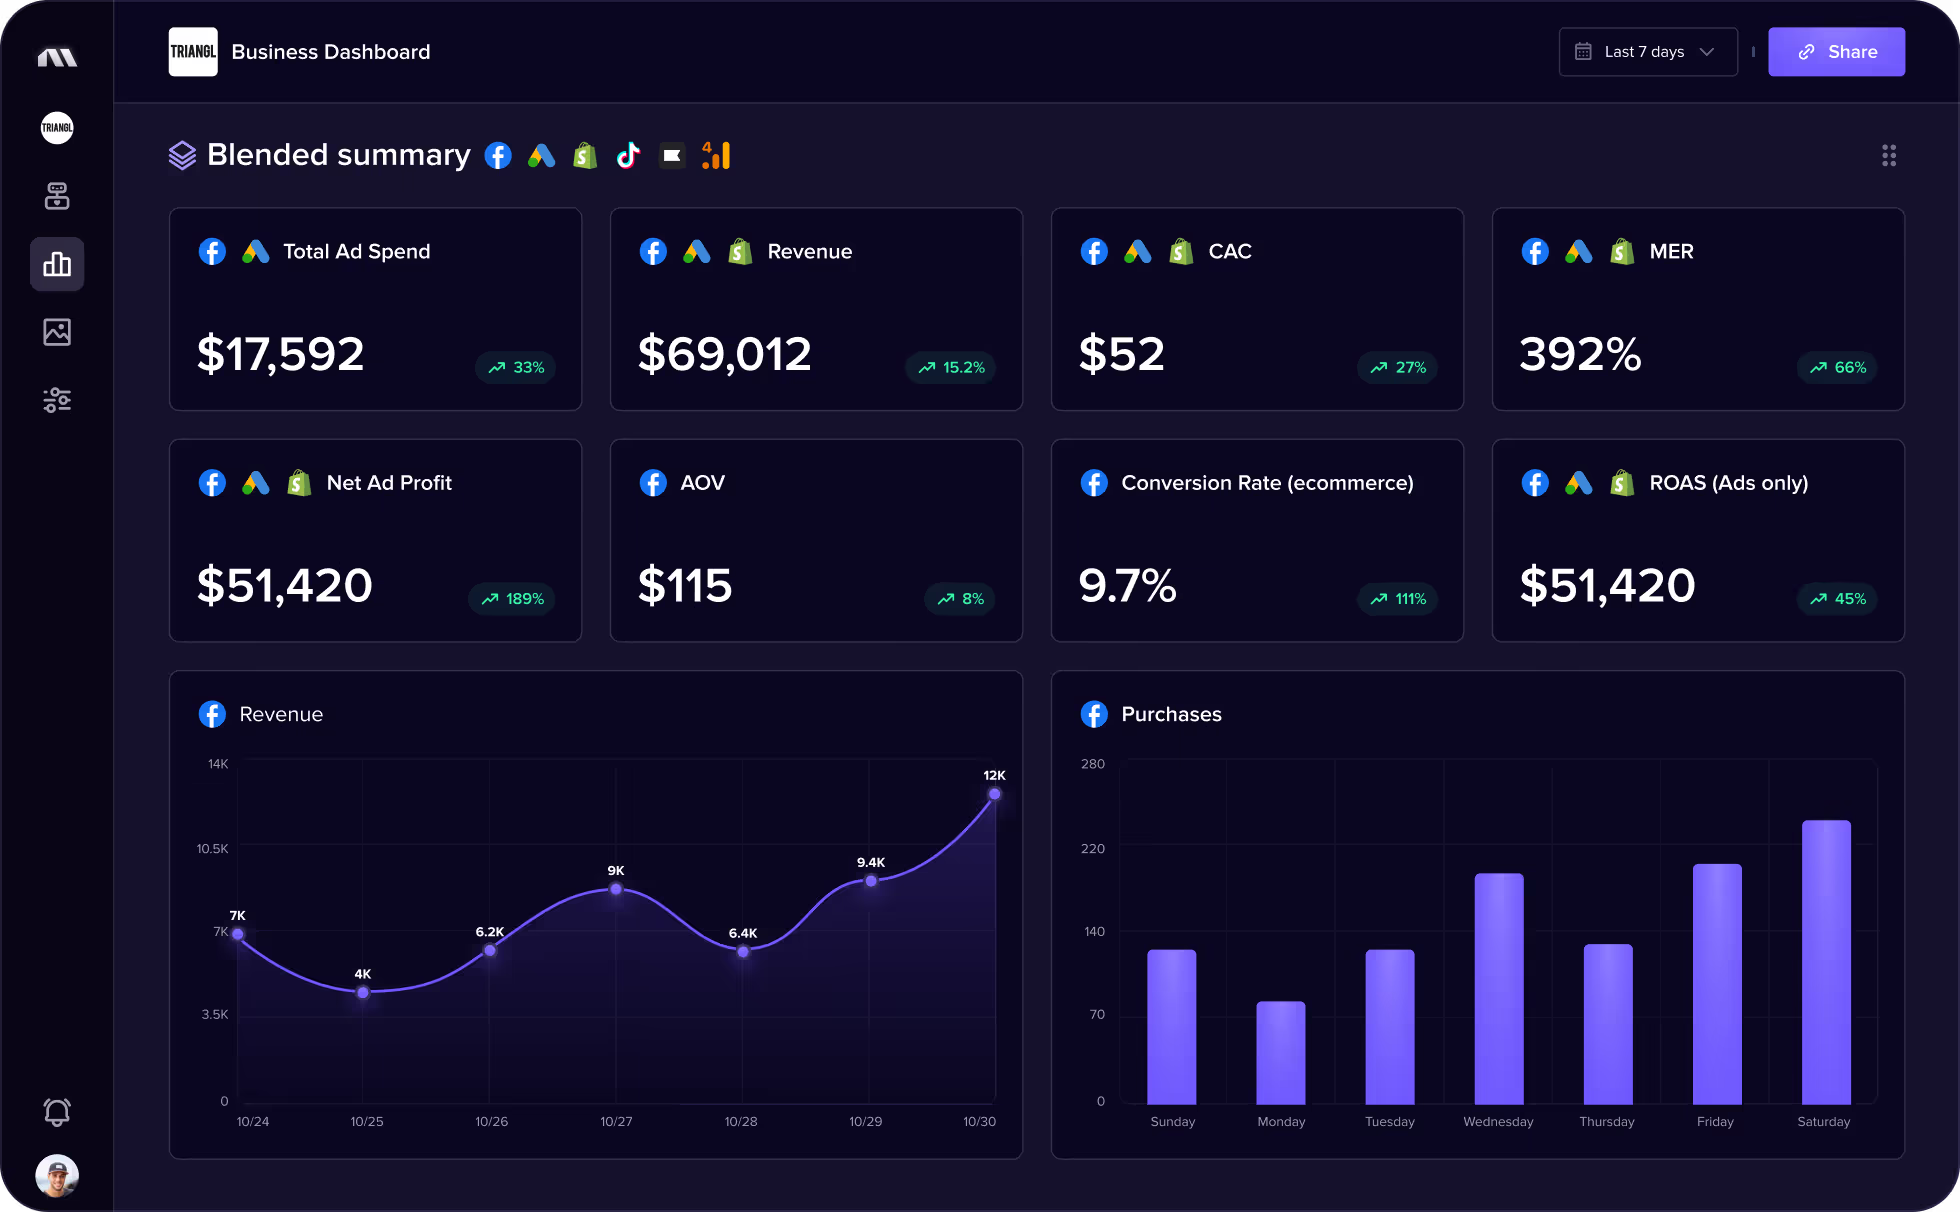Click Google Analytics icon beside Blended summary
This screenshot has width=1960, height=1212.
(x=716, y=155)
